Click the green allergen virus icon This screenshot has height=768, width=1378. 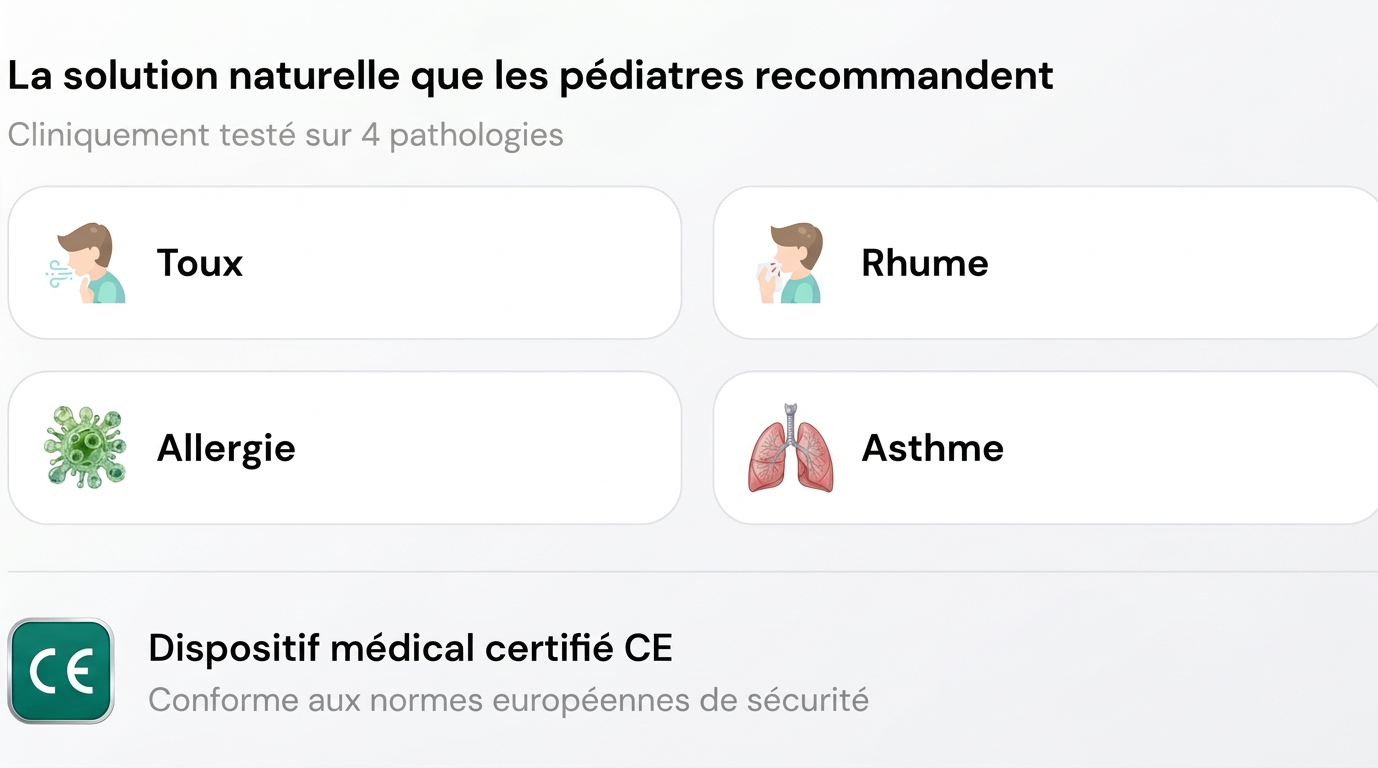click(x=85, y=447)
